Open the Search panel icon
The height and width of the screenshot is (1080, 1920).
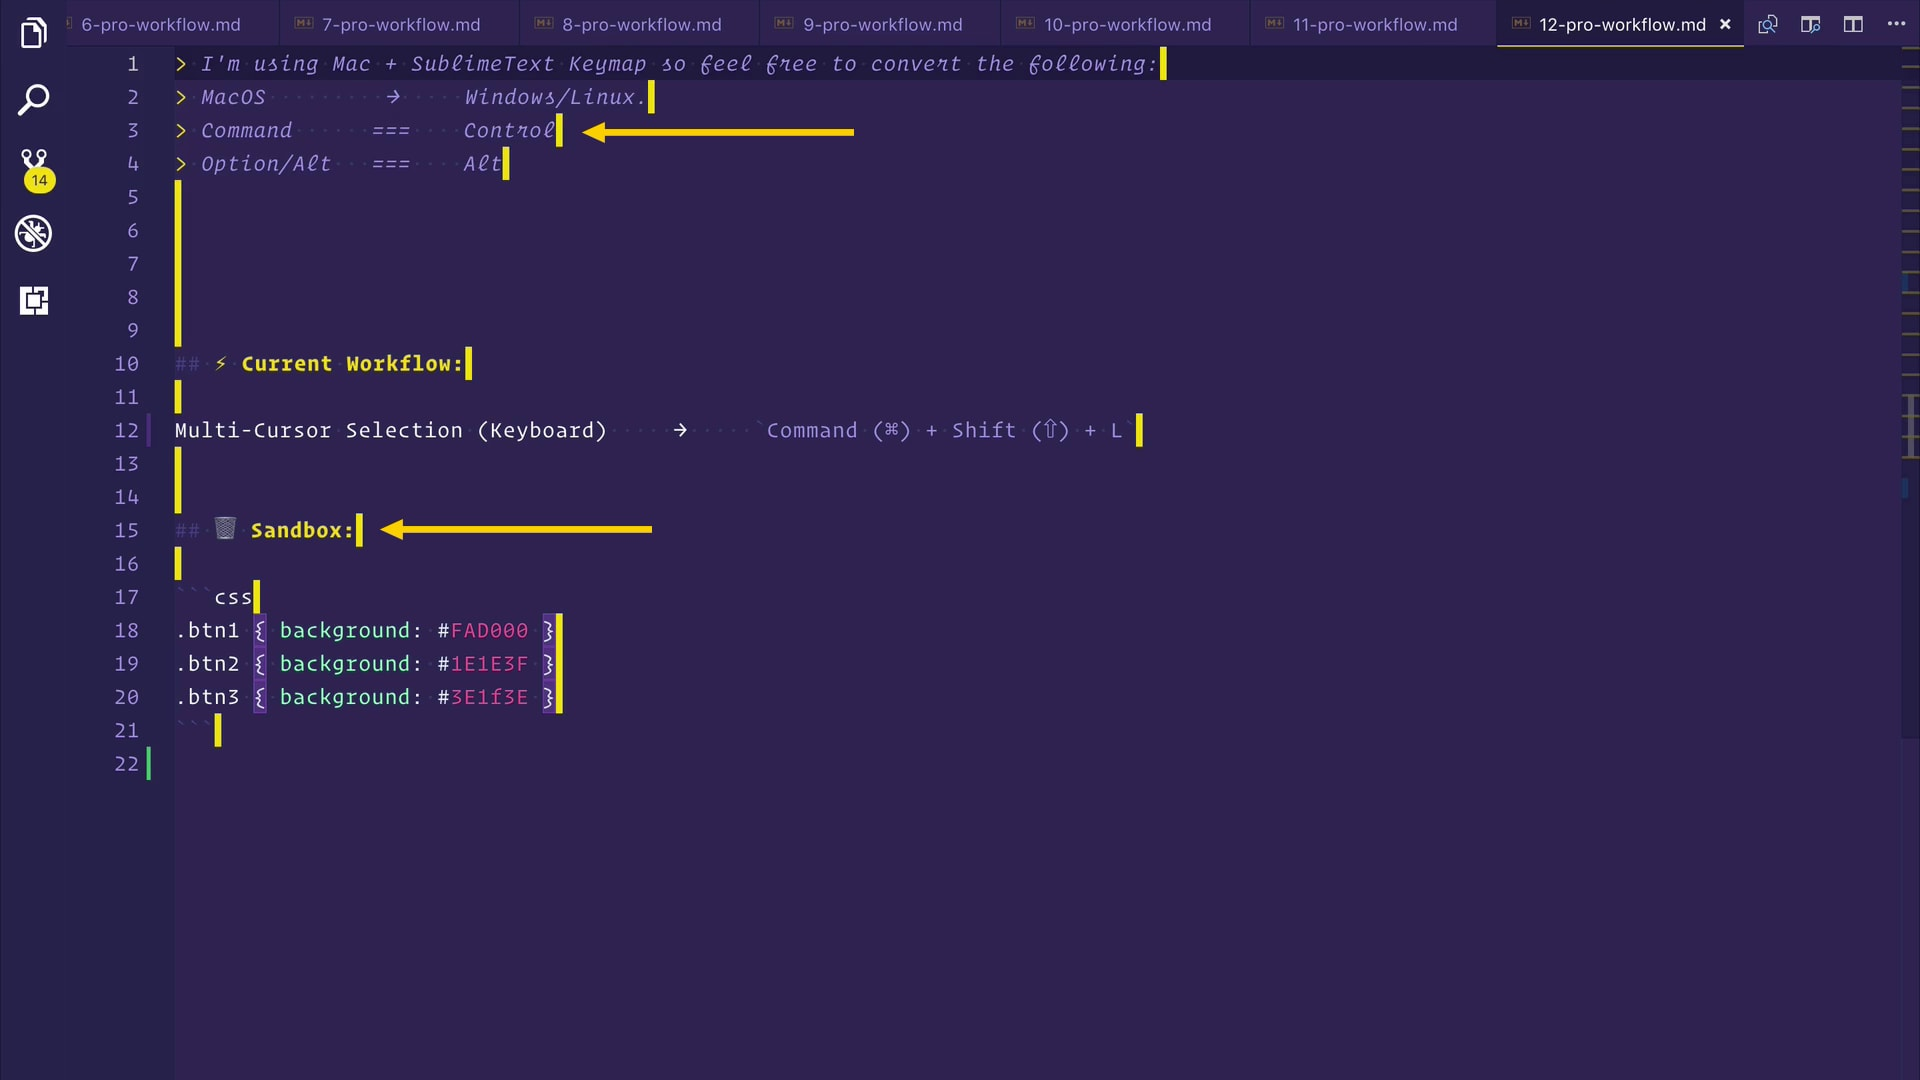point(34,100)
